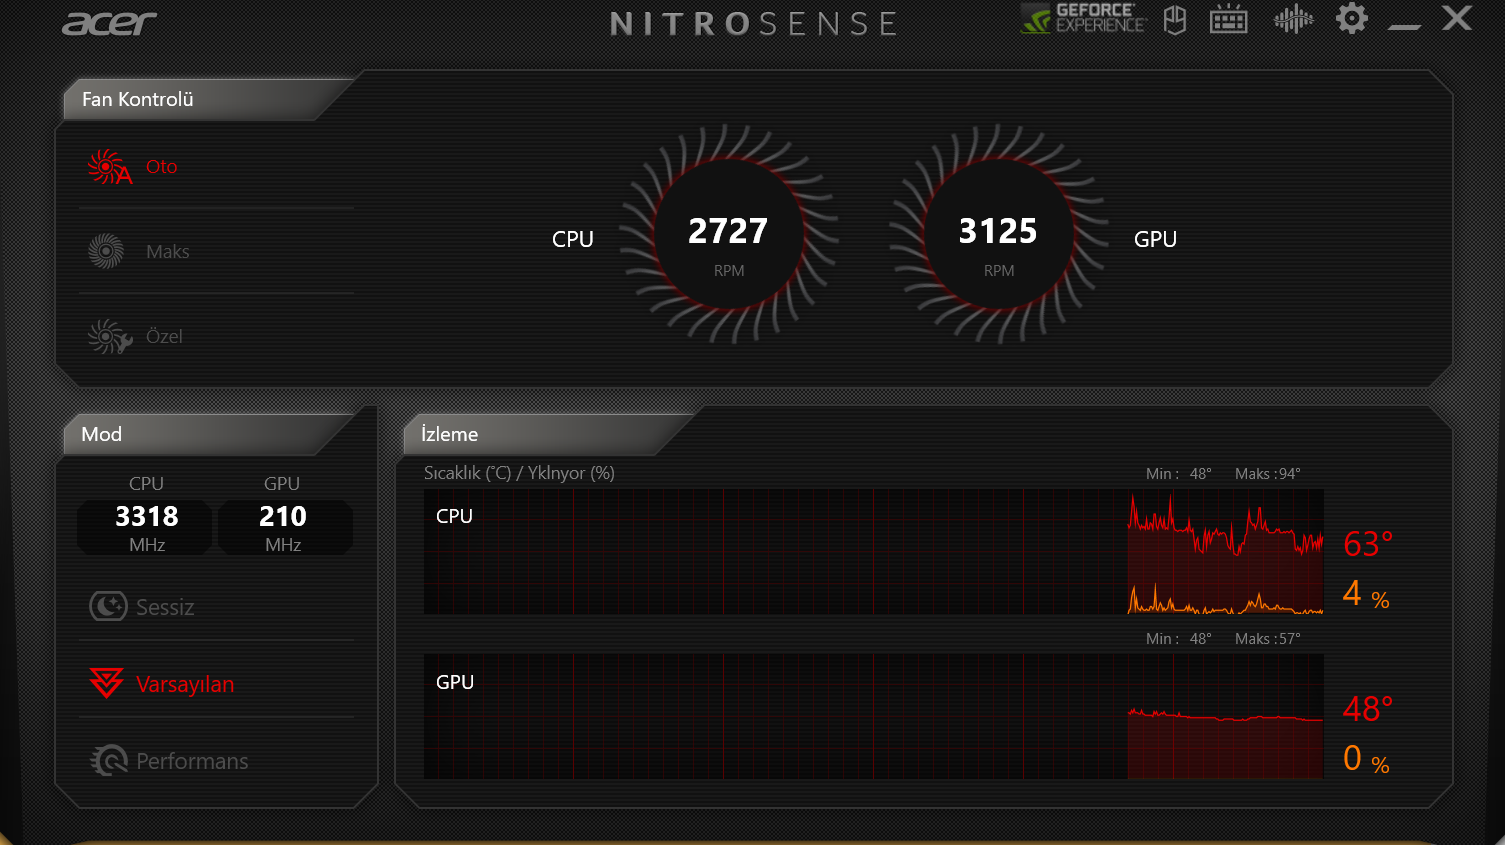Click the GPU fan RPM gauge
Viewport: 1505px width, 845px height.
[998, 234]
